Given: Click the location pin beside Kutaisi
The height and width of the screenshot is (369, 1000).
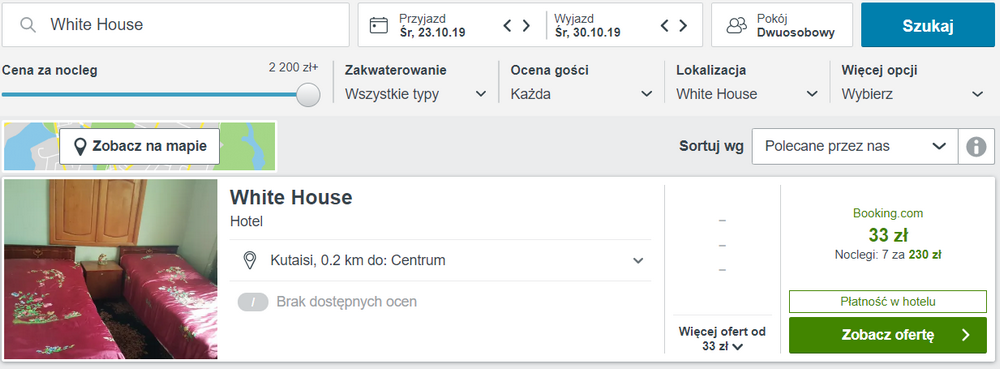Looking at the screenshot, I should (x=250, y=260).
